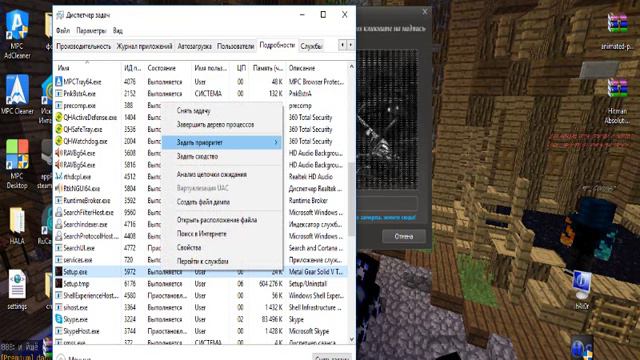
Task: Sort by ЦП column header
Action: click(240, 68)
